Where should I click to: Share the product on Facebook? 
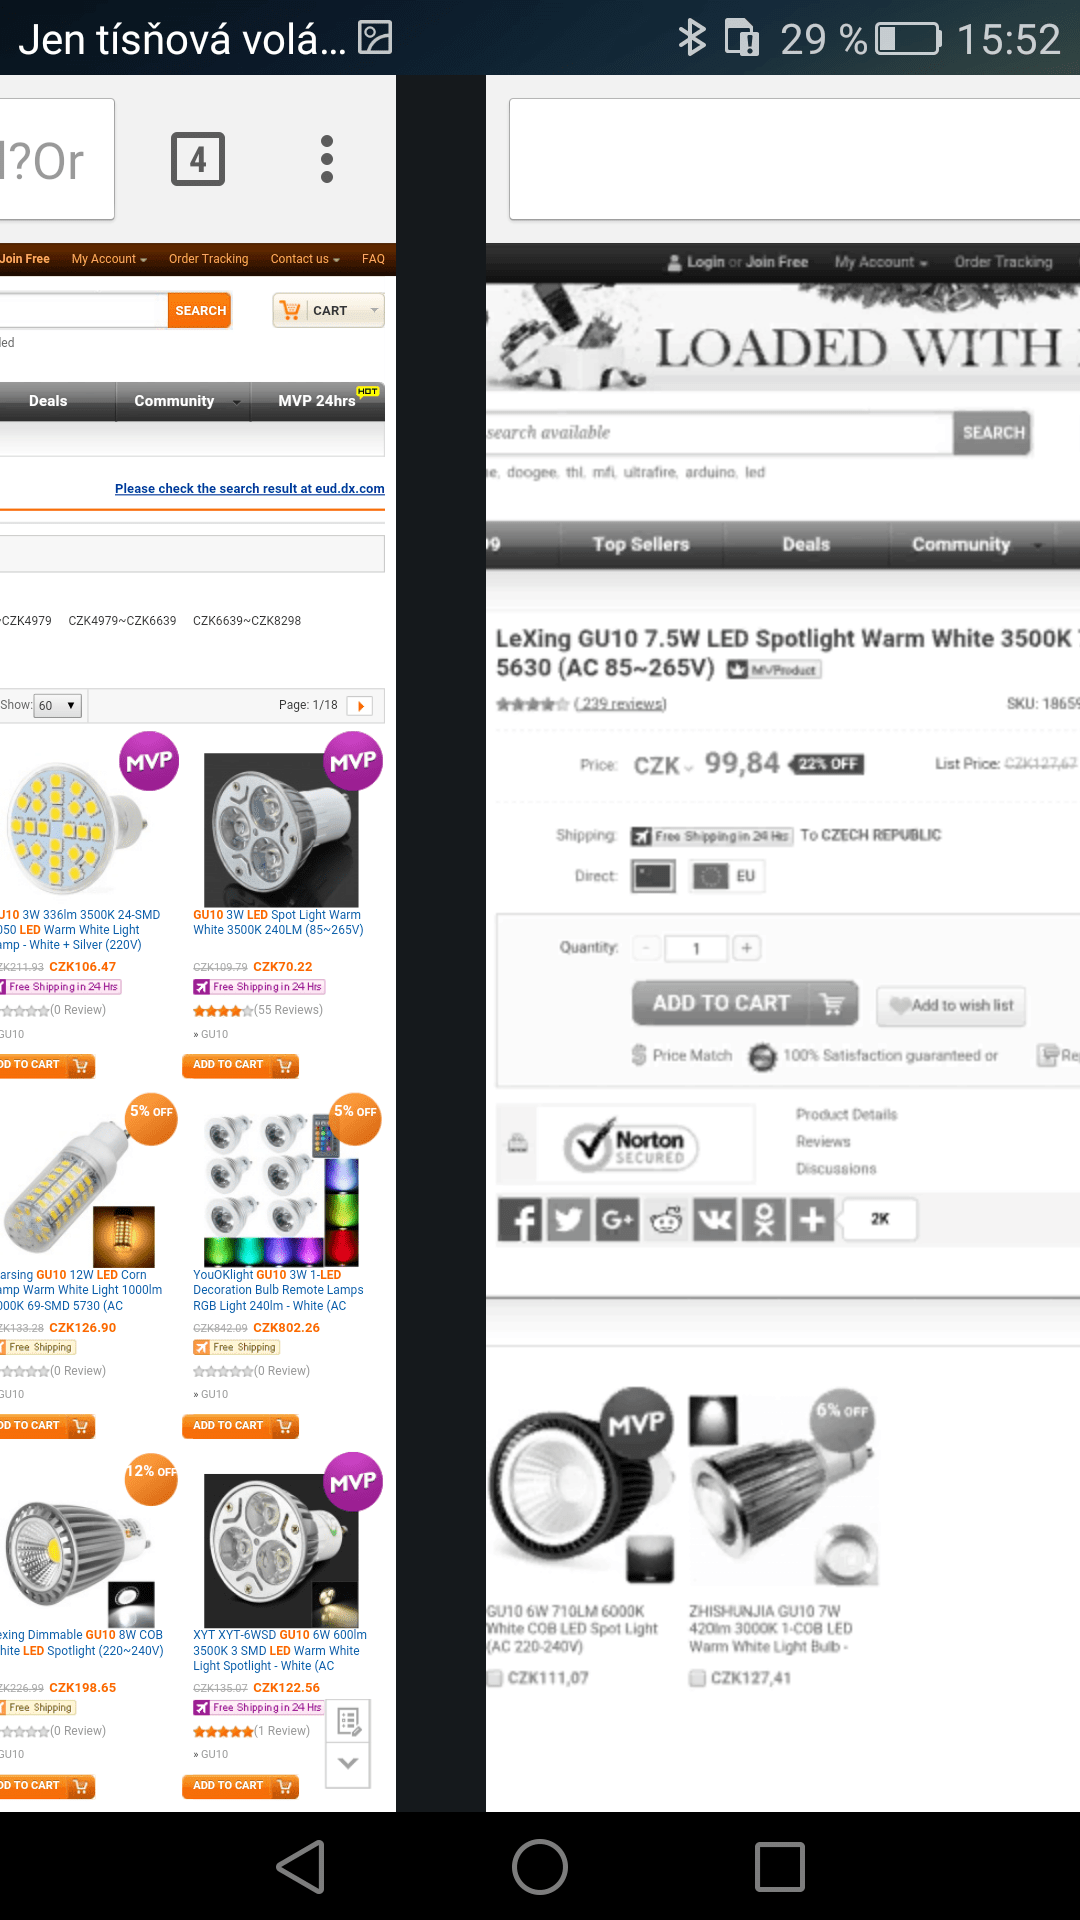click(x=520, y=1219)
